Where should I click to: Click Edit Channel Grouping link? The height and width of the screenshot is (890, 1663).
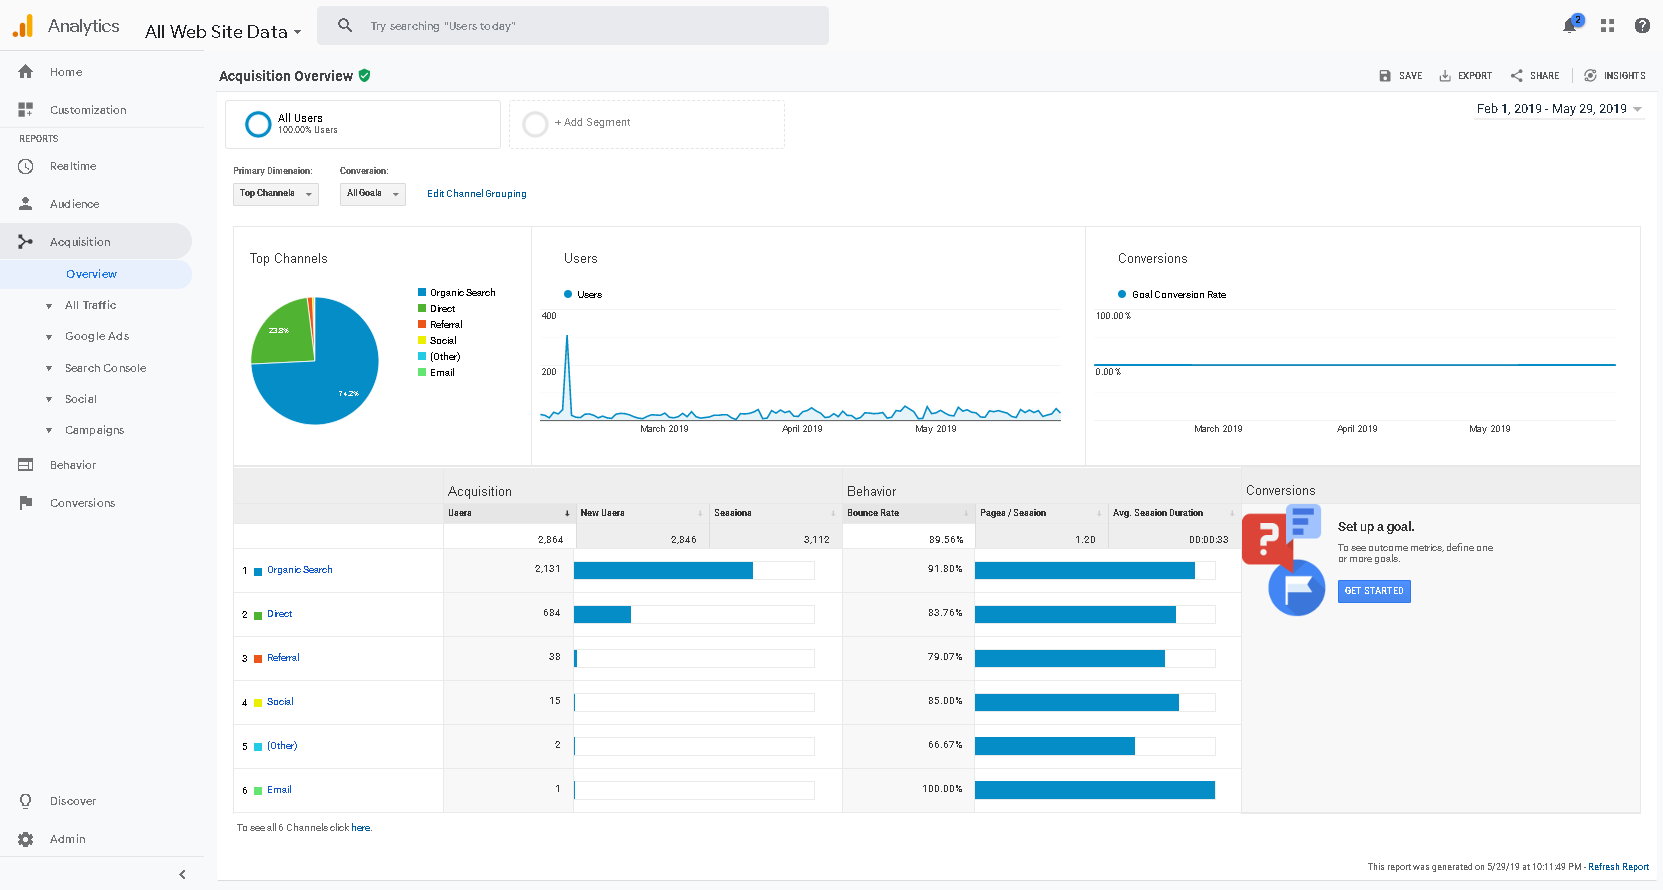tap(477, 194)
